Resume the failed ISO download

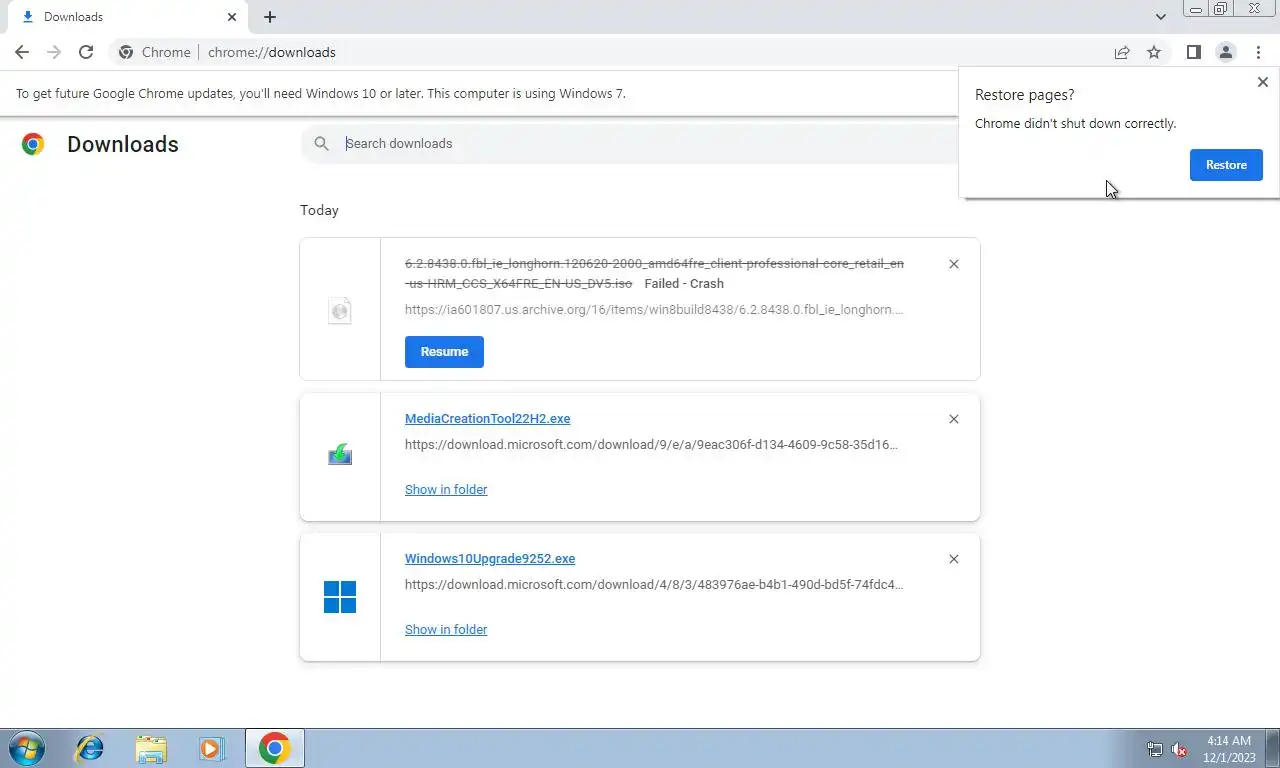pos(444,352)
